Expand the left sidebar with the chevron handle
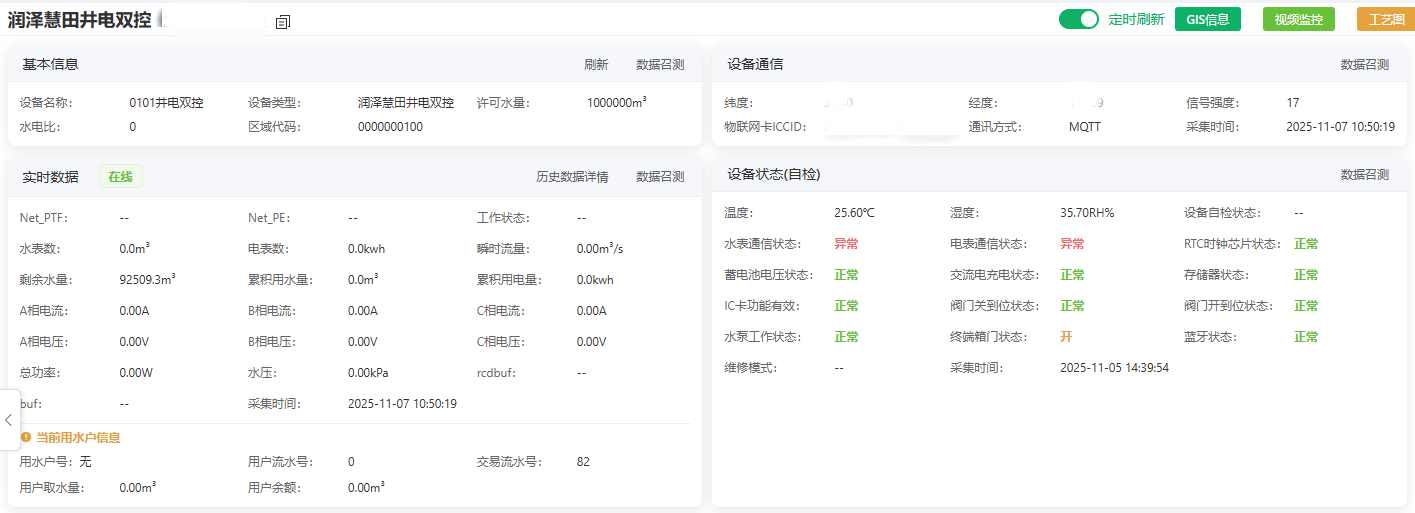 (x=9, y=420)
